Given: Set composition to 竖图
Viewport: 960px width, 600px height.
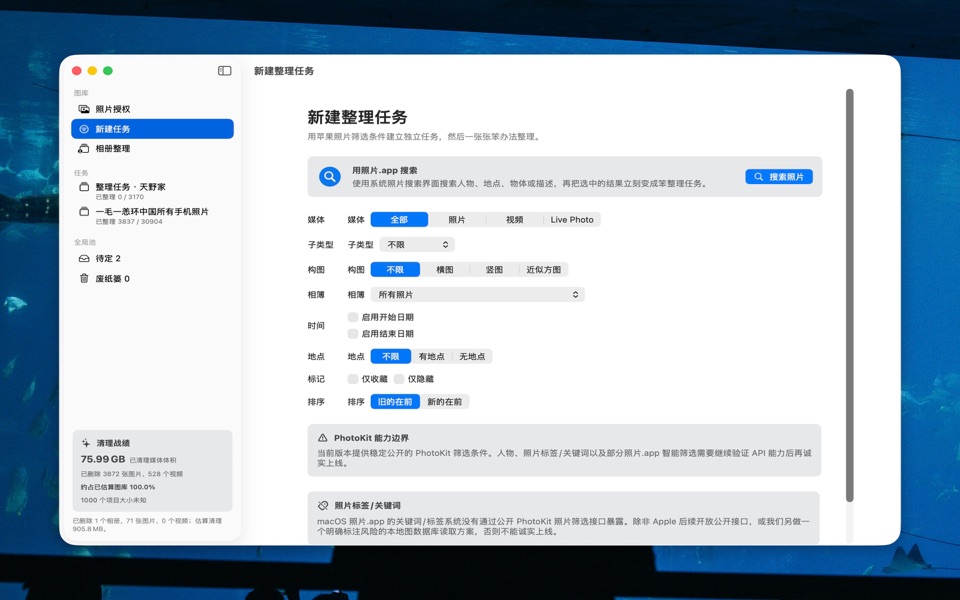Looking at the screenshot, I should pyautogui.click(x=494, y=269).
